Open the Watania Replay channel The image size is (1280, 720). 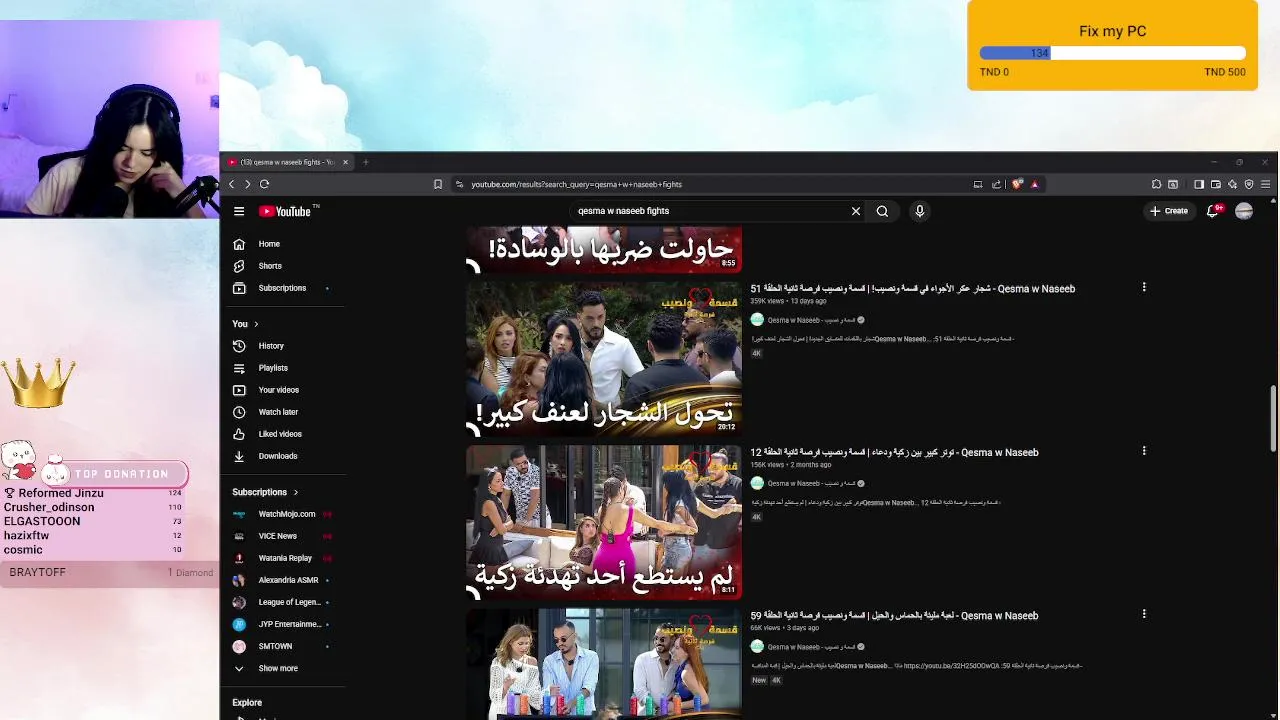[x=284, y=558]
